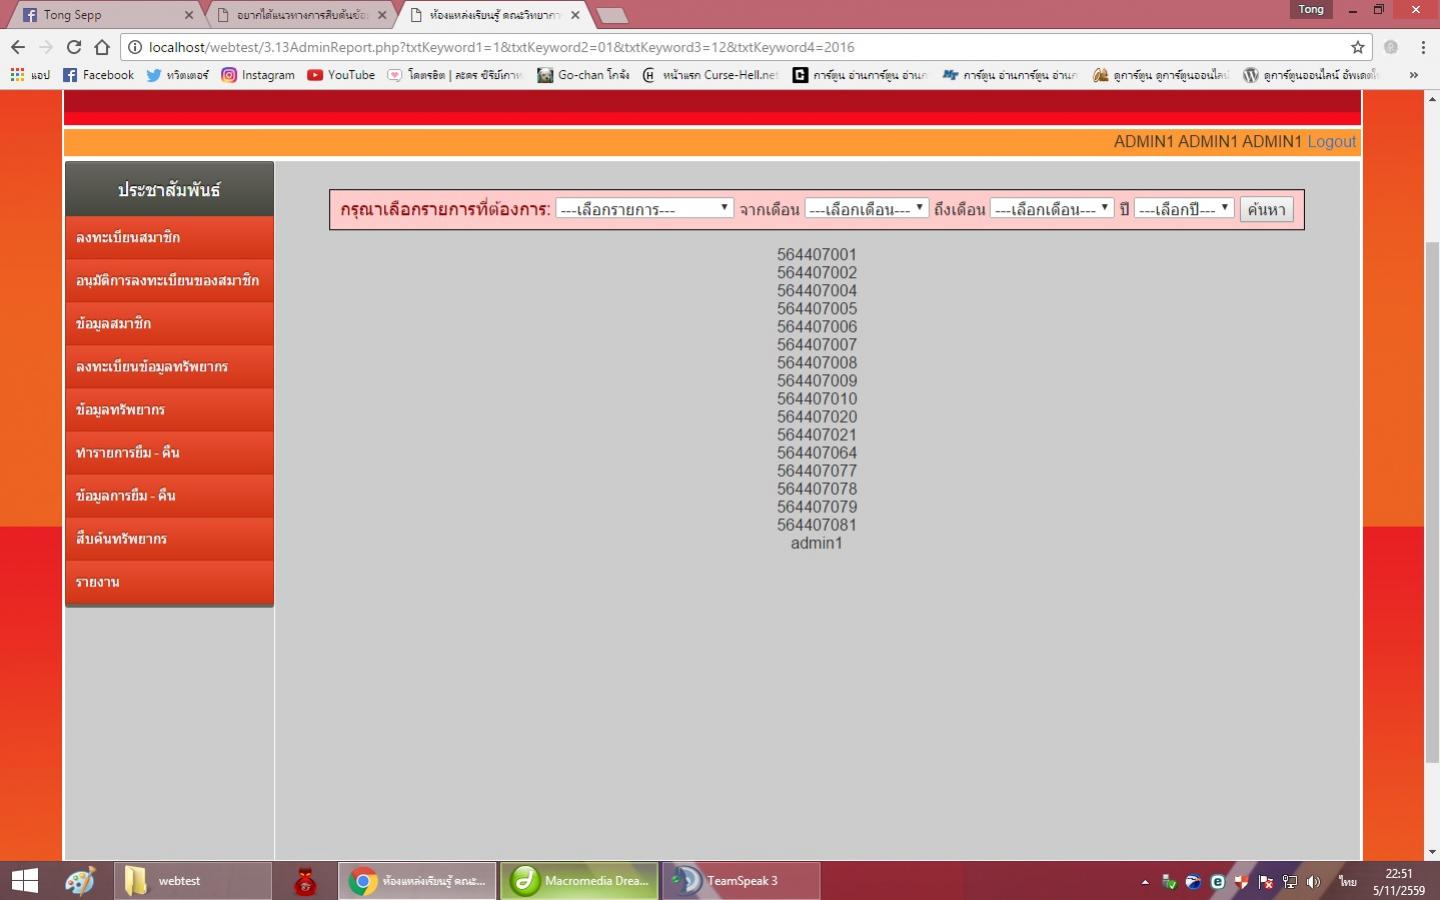
Task: Click the member ID 564407064
Action: click(817, 453)
